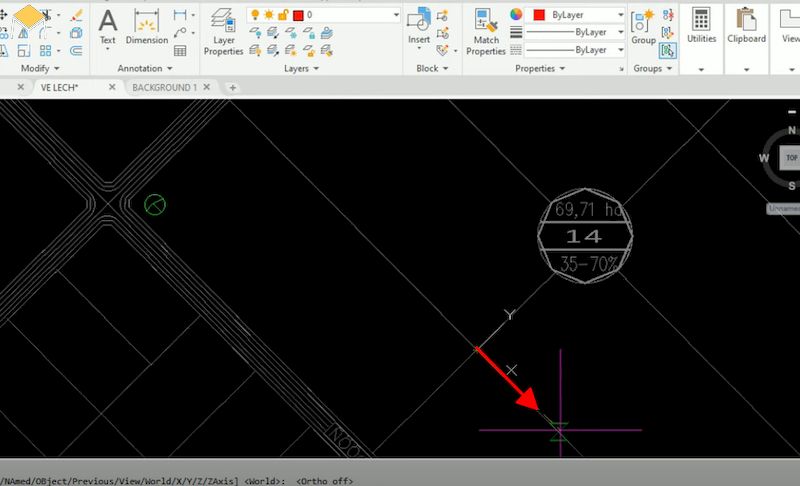Image resolution: width=800 pixels, height=486 pixels.
Task: Select the Linear dimension icon
Action: [x=180, y=15]
